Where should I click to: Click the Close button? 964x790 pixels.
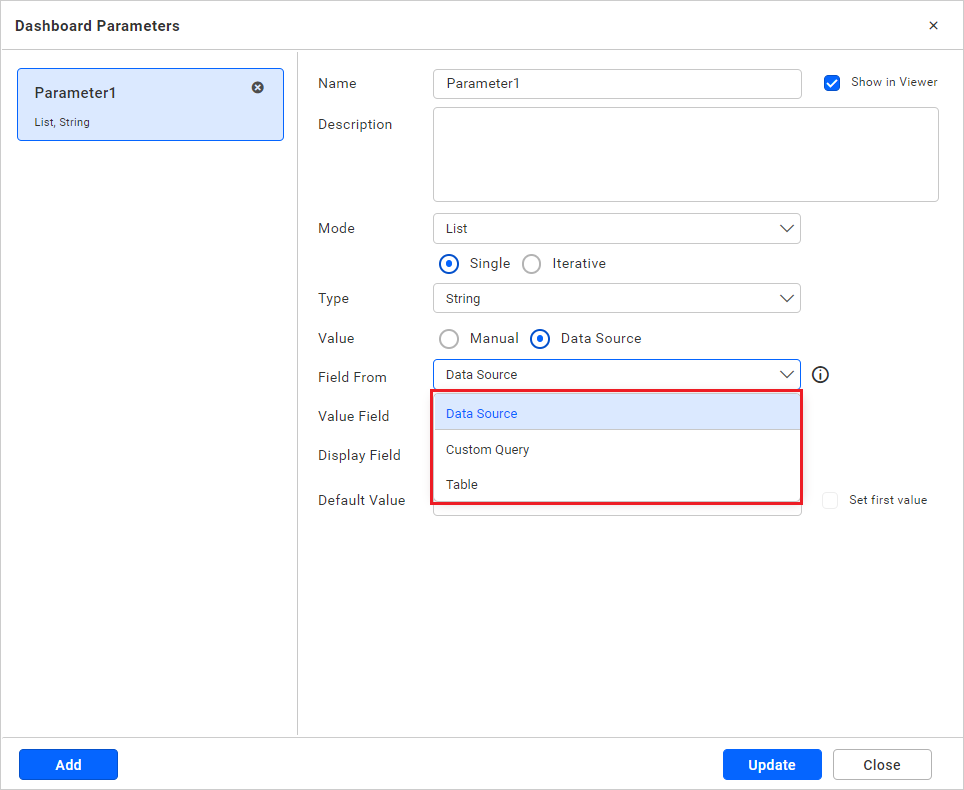point(882,764)
